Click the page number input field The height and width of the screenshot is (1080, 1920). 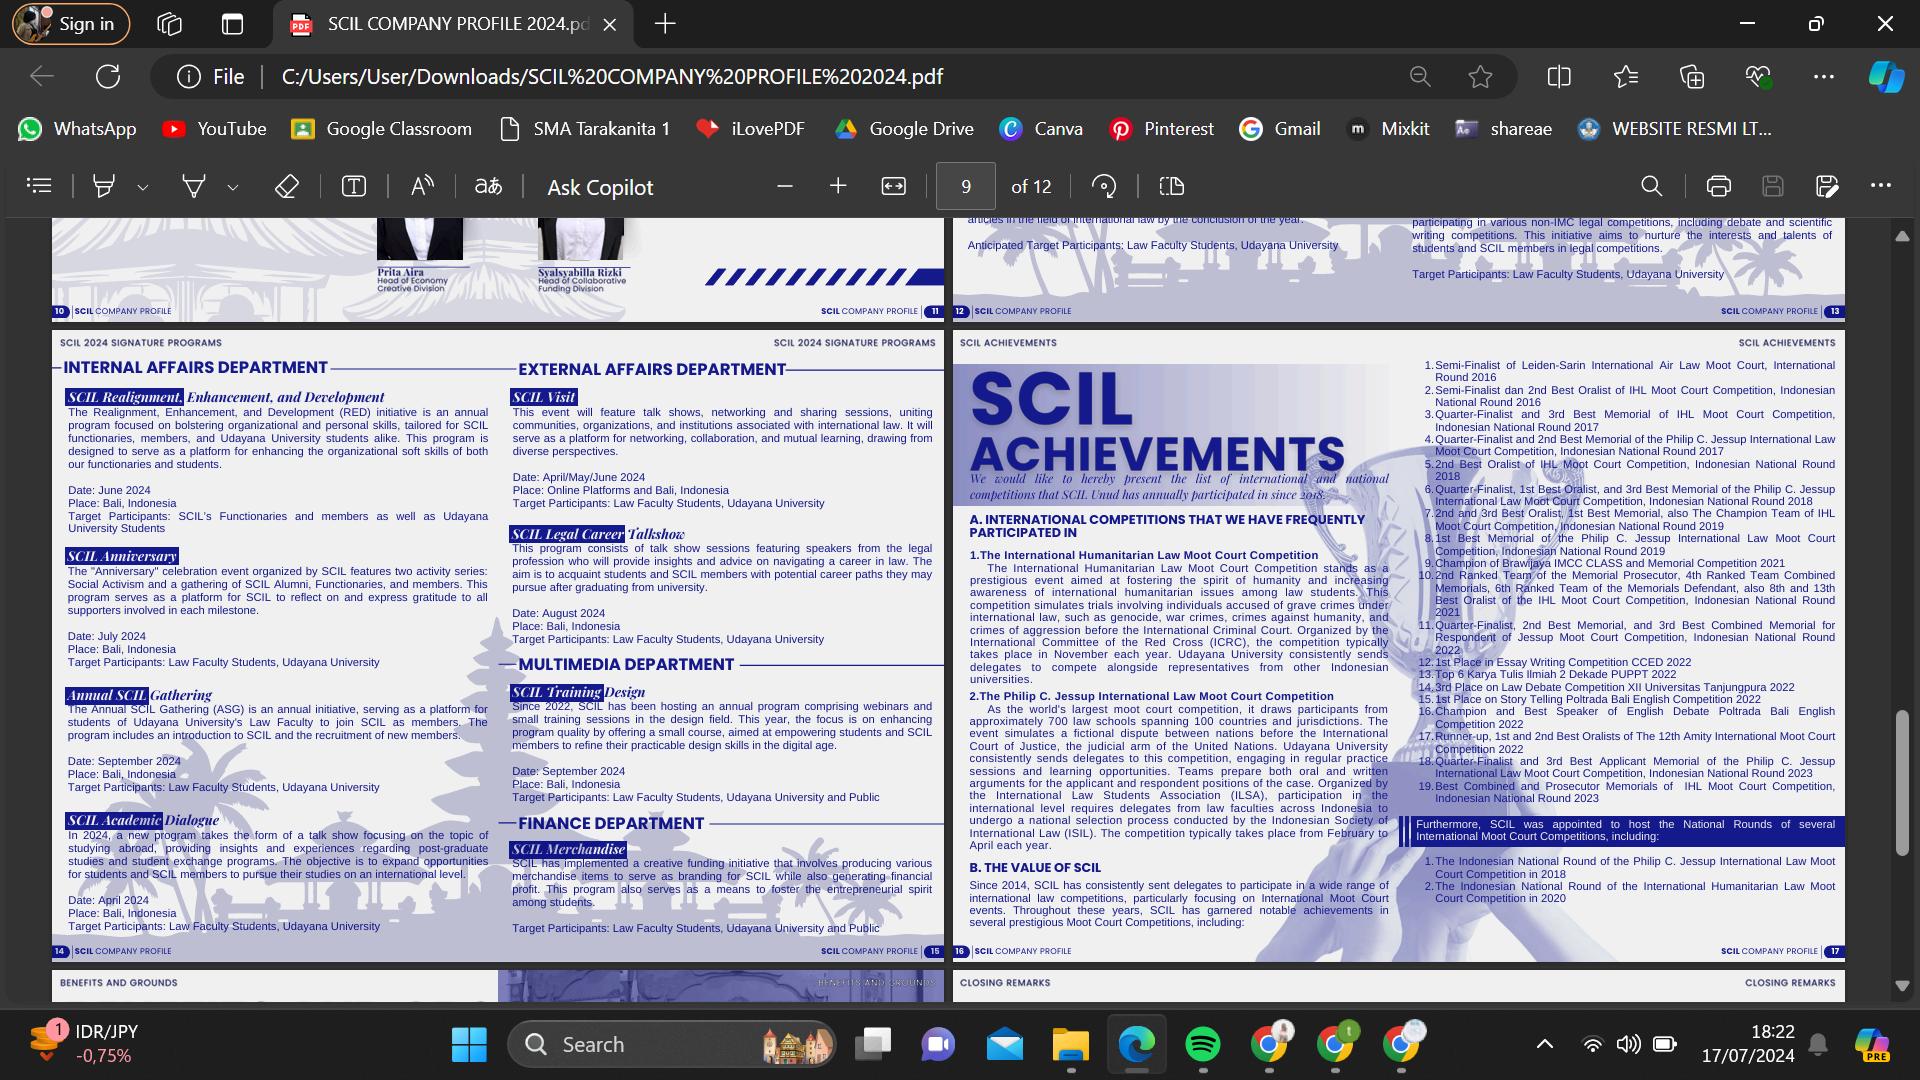pos(965,187)
